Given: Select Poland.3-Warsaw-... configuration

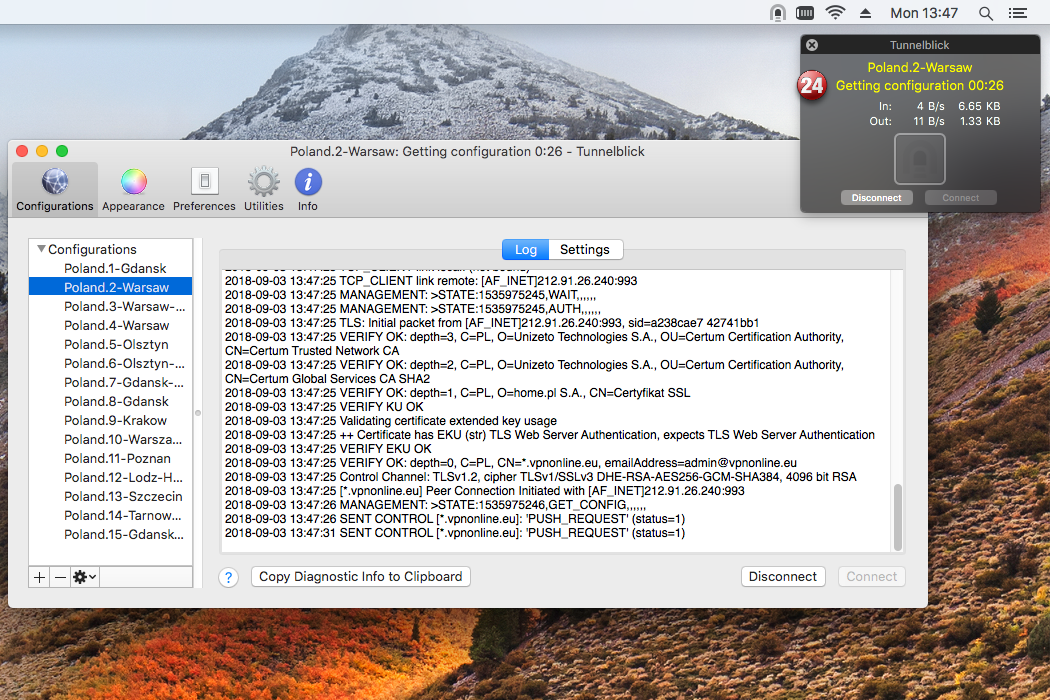Looking at the screenshot, I should click(110, 306).
